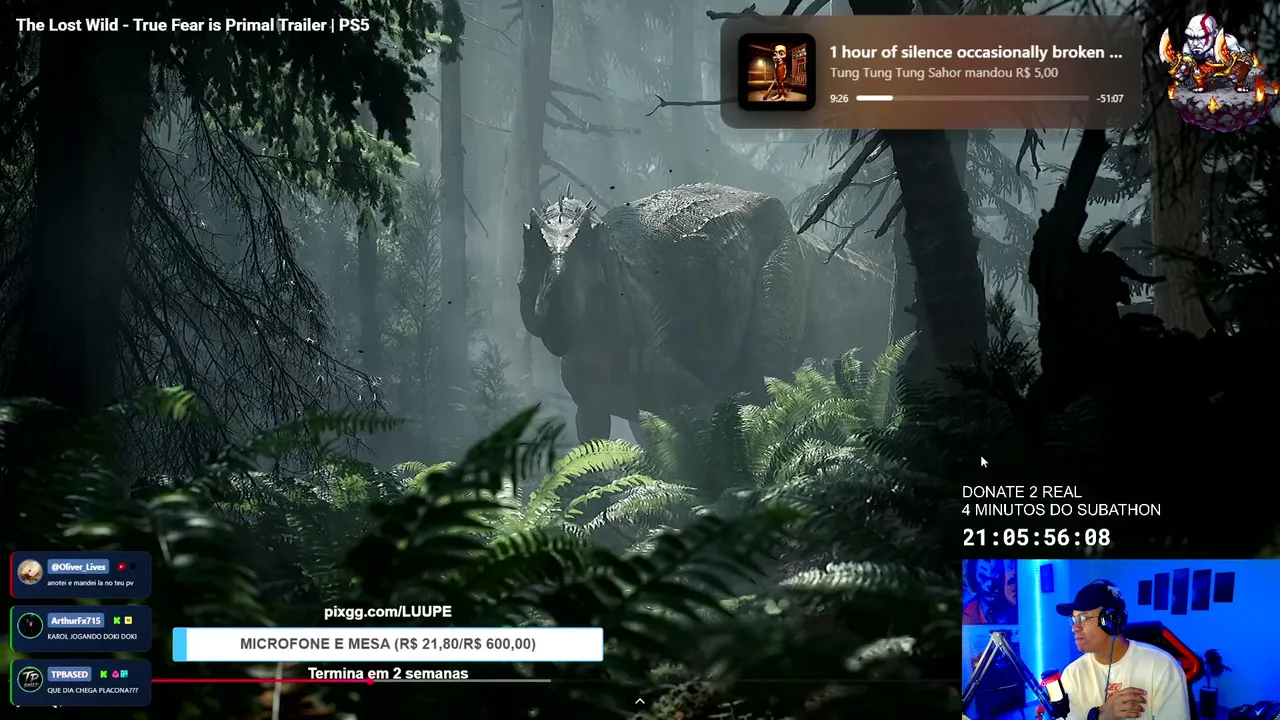Click @Oliver_Lives chat avatar
The image size is (1280, 720).
click(x=30, y=572)
